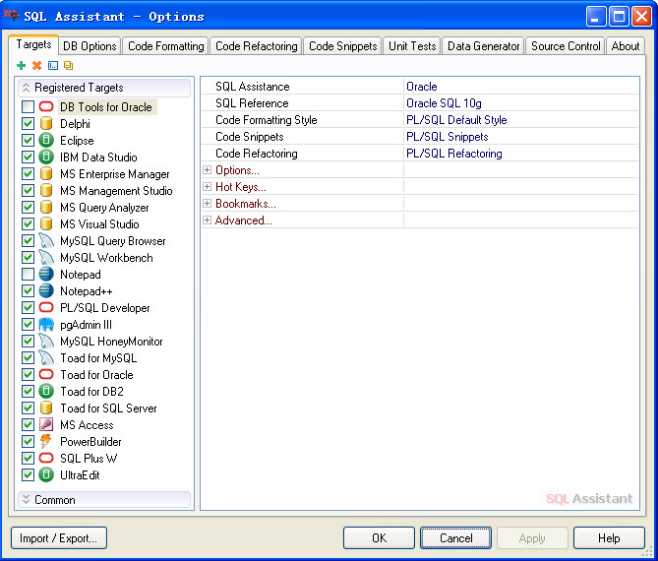Select the SQL Plus W target label
Image resolution: width=658 pixels, height=561 pixels.
[x=89, y=458]
